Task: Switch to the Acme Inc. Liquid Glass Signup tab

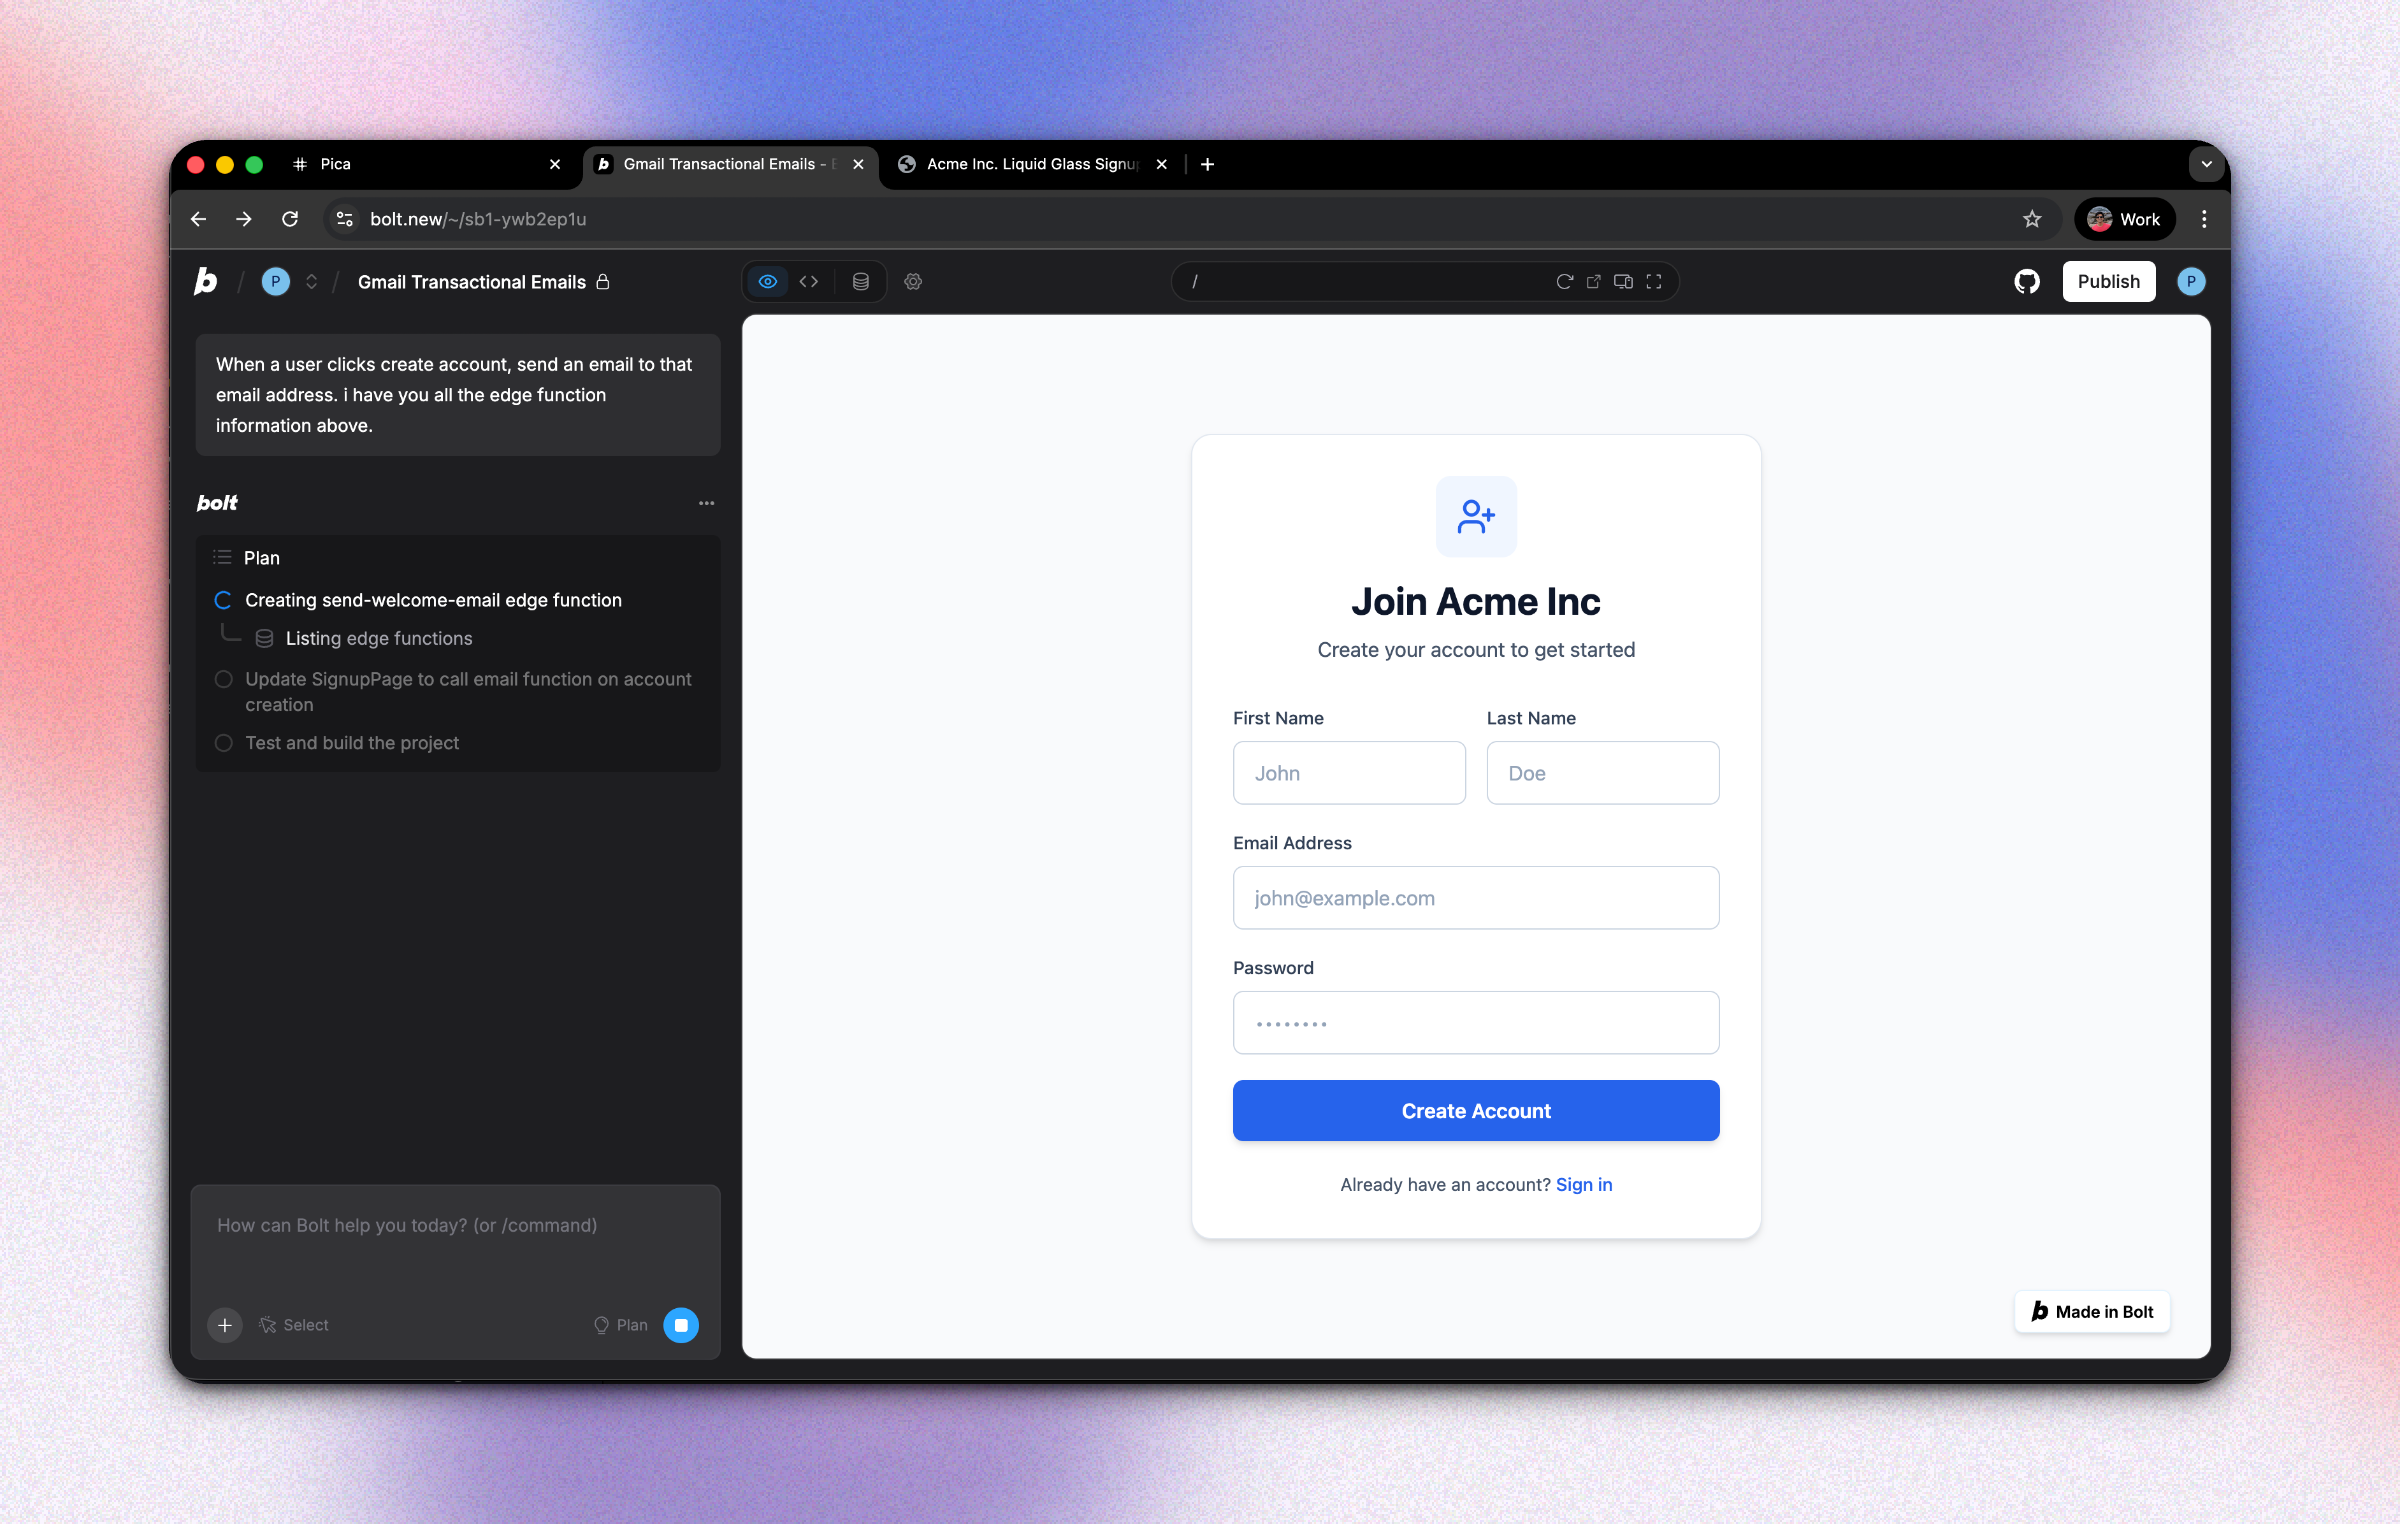Action: pos(1030,164)
